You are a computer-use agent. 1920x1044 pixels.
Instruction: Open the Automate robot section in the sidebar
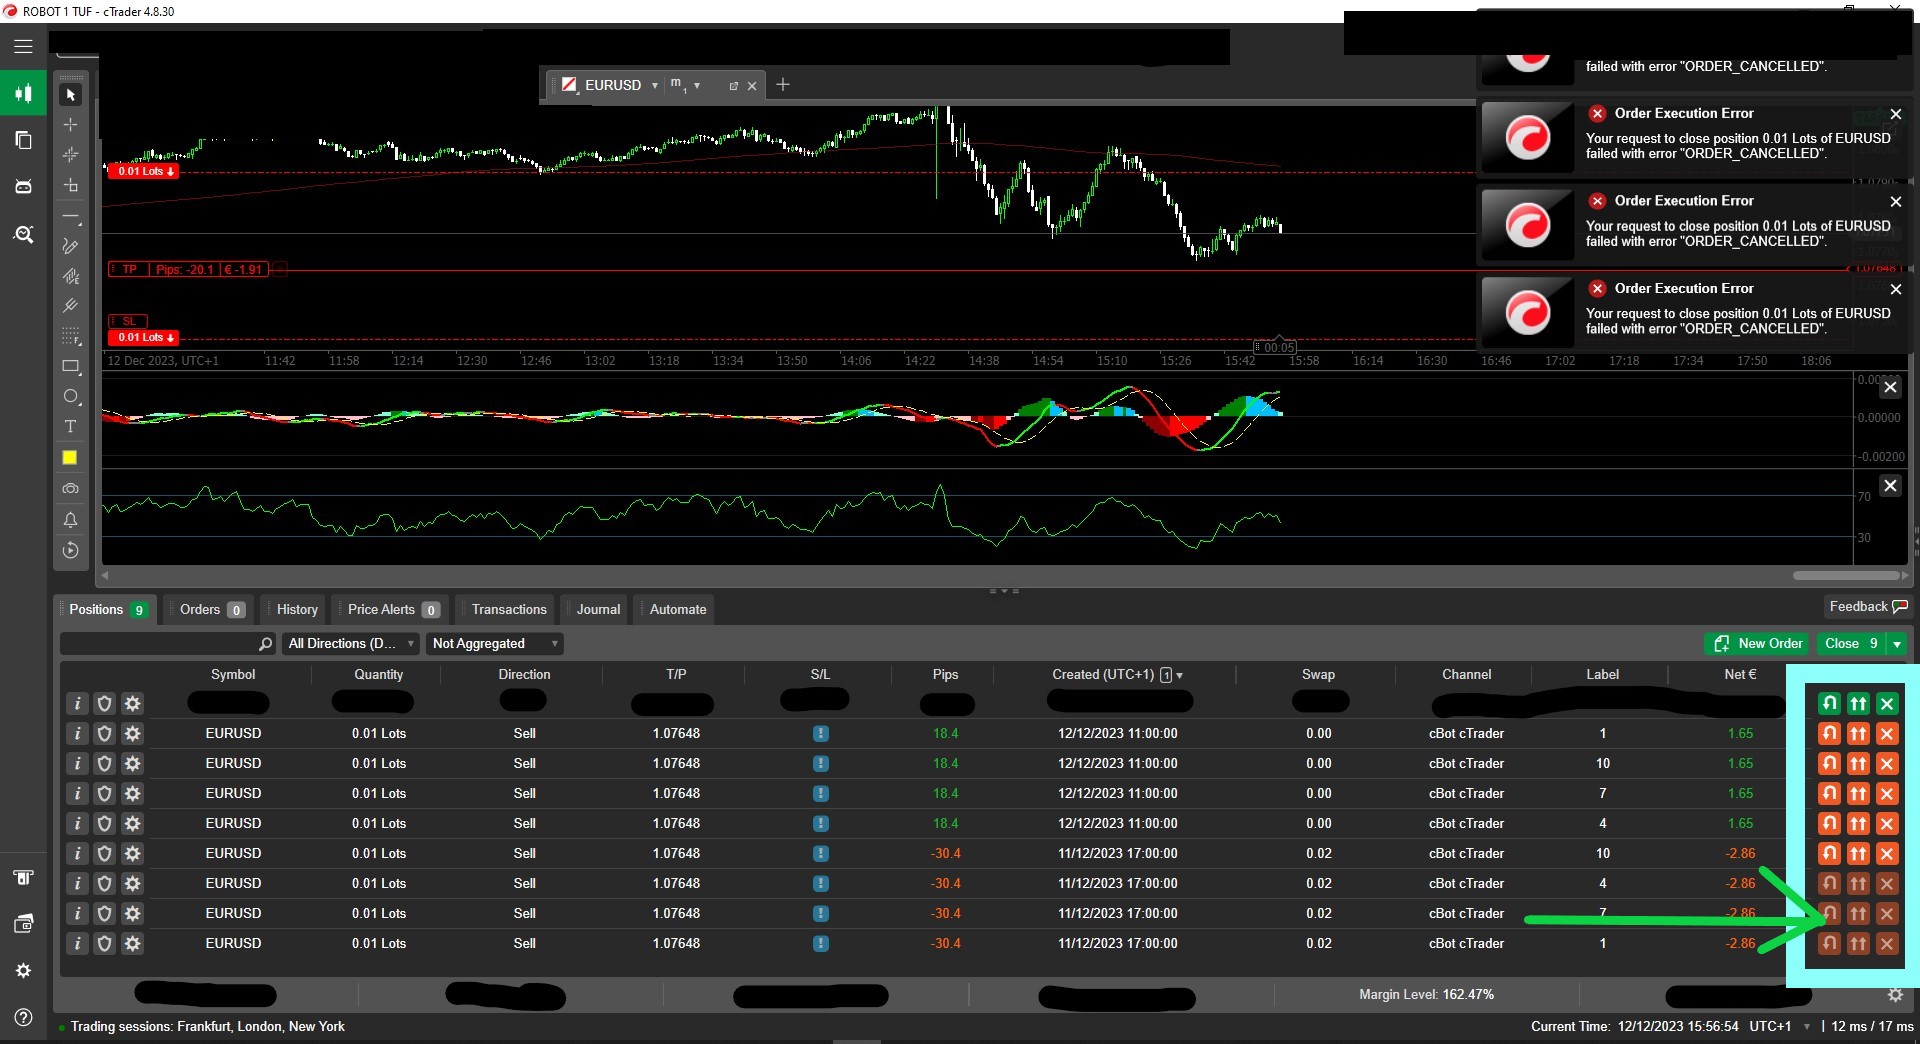pos(23,186)
